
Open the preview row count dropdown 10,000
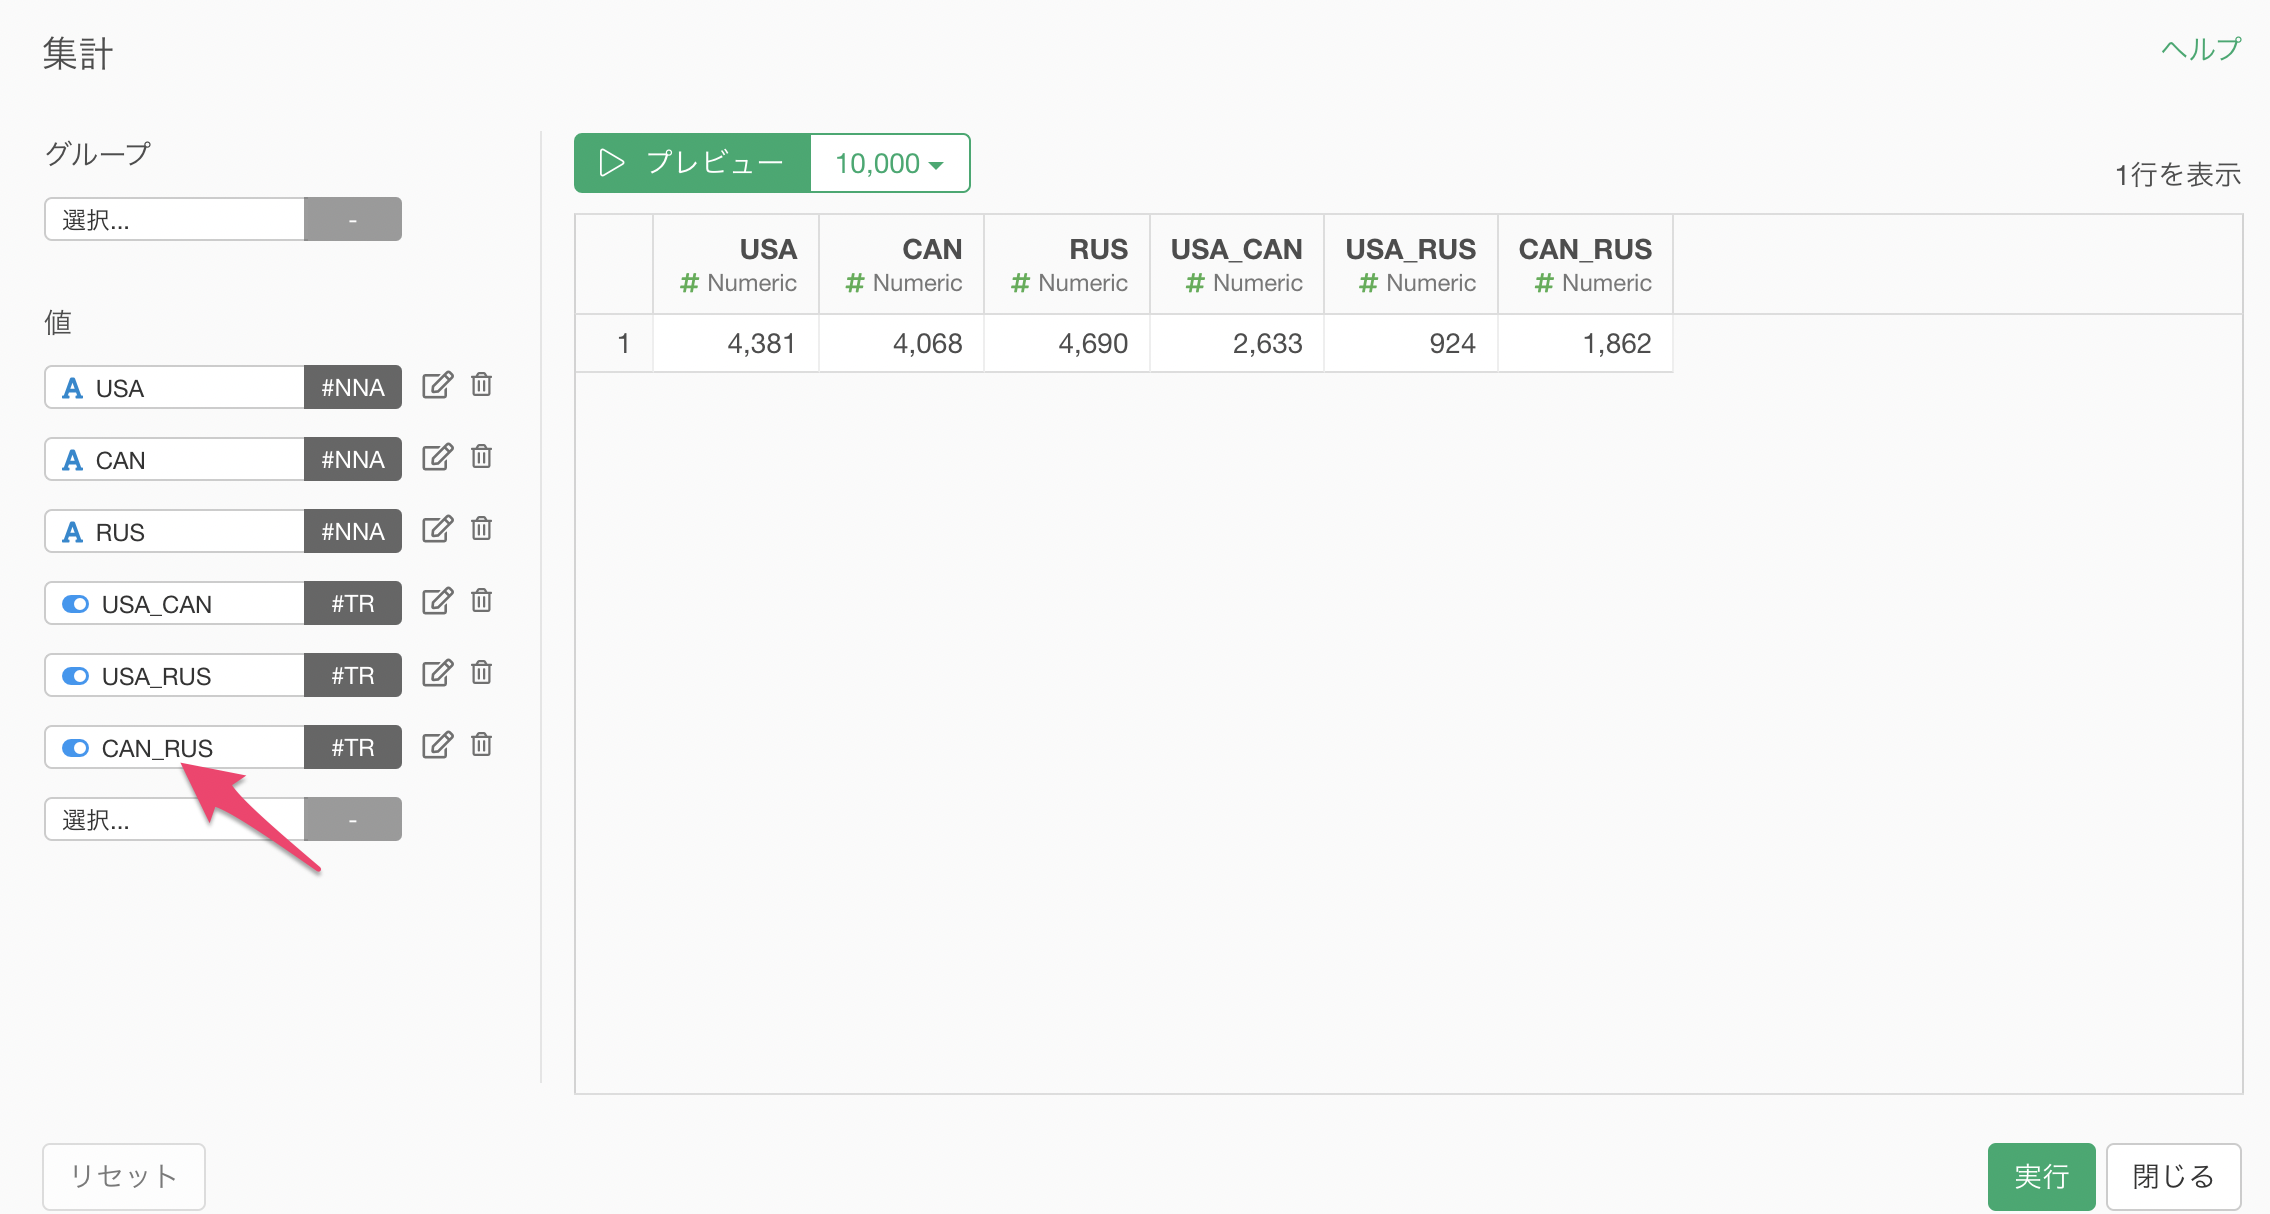pos(889,163)
